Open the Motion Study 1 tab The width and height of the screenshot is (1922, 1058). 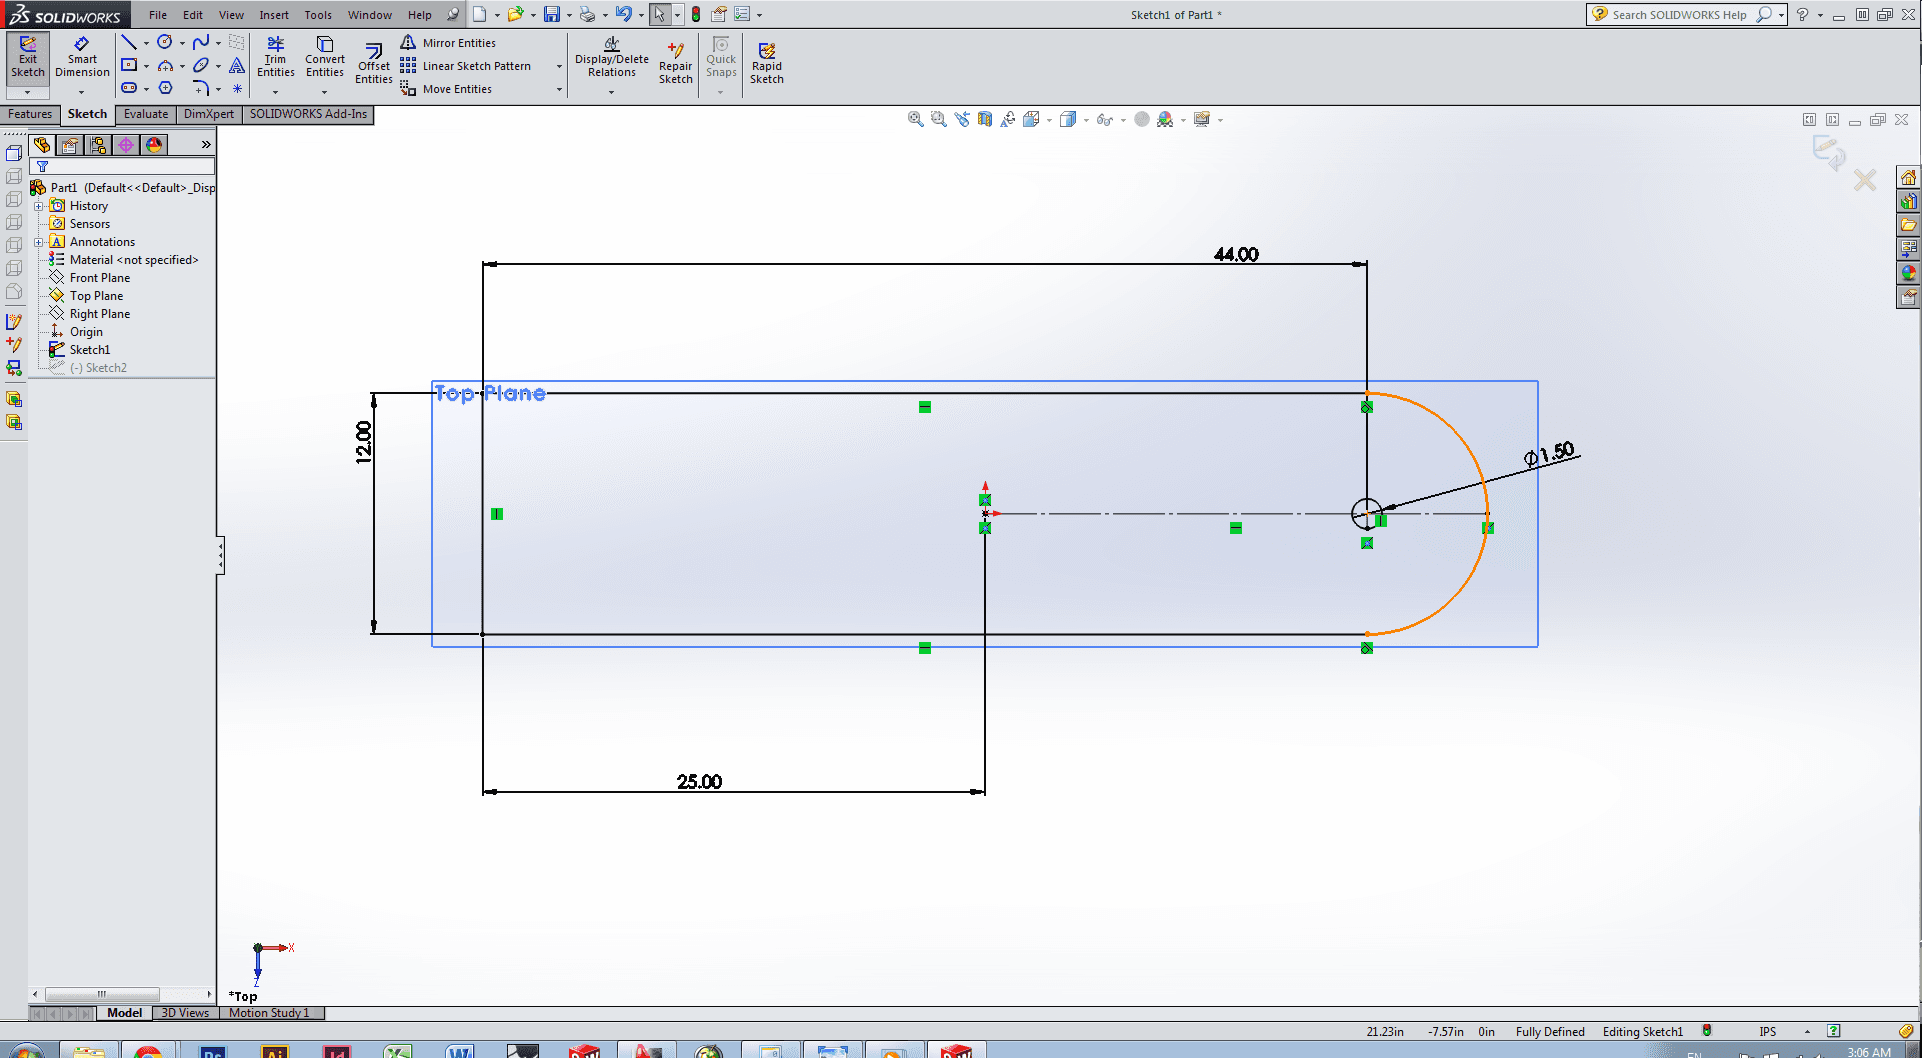point(269,1013)
